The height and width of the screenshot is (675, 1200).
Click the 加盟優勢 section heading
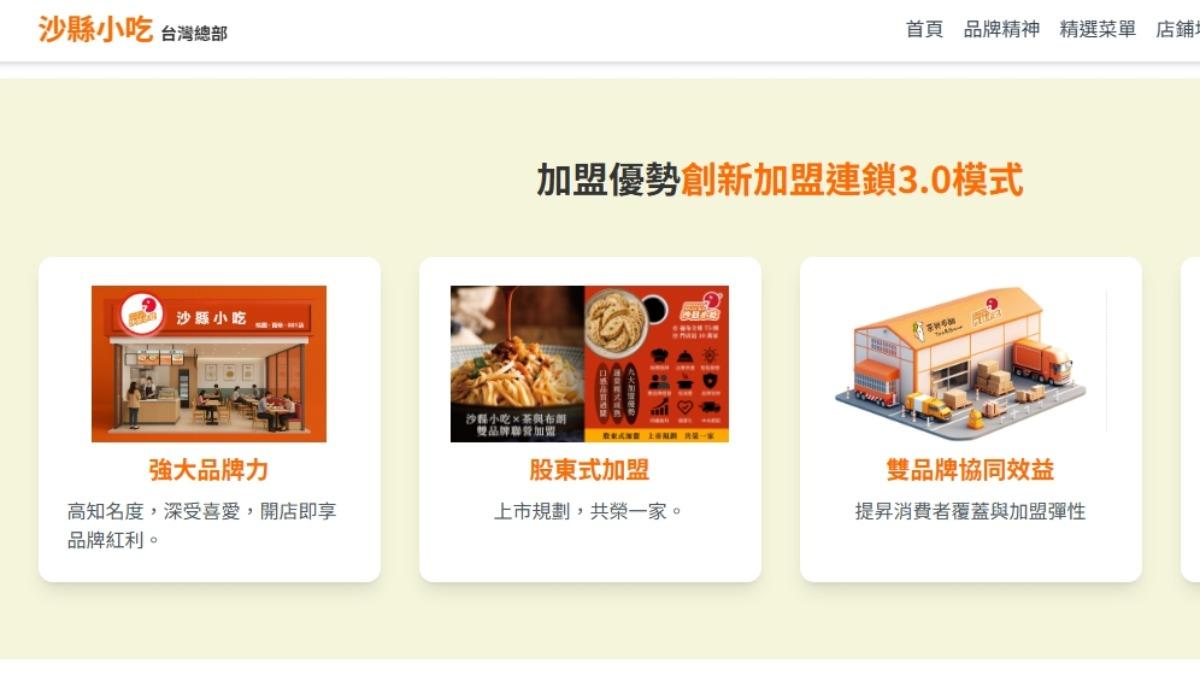click(608, 181)
